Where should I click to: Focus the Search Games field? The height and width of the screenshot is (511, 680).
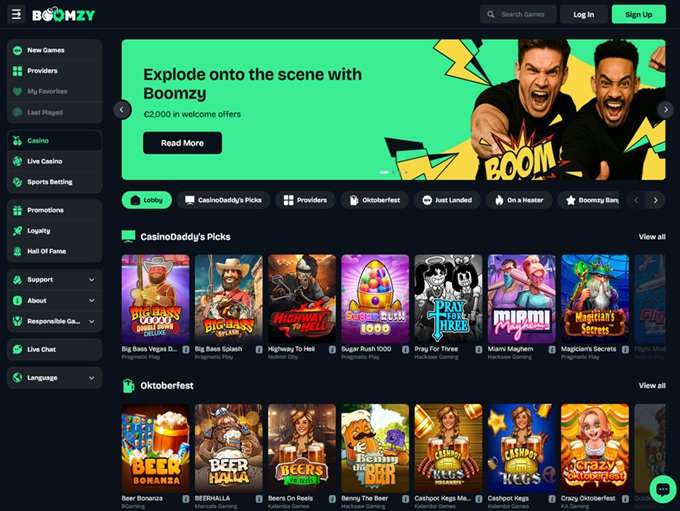tap(518, 14)
